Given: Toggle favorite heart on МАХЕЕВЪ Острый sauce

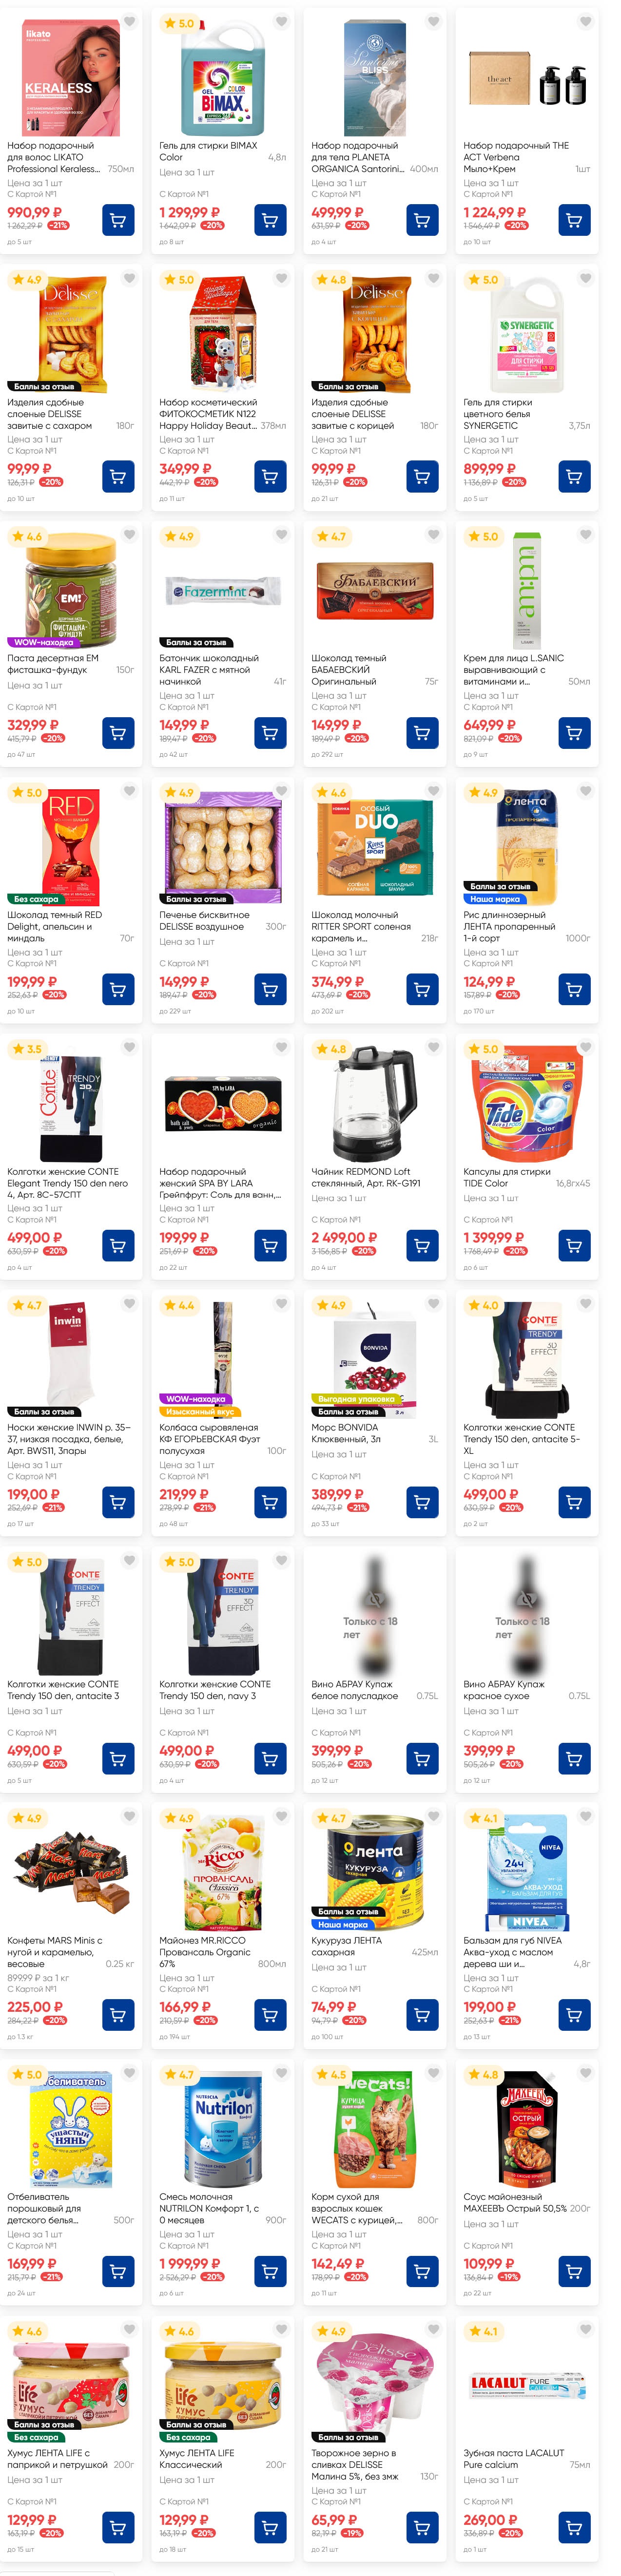Looking at the screenshot, I should pos(586,2073).
